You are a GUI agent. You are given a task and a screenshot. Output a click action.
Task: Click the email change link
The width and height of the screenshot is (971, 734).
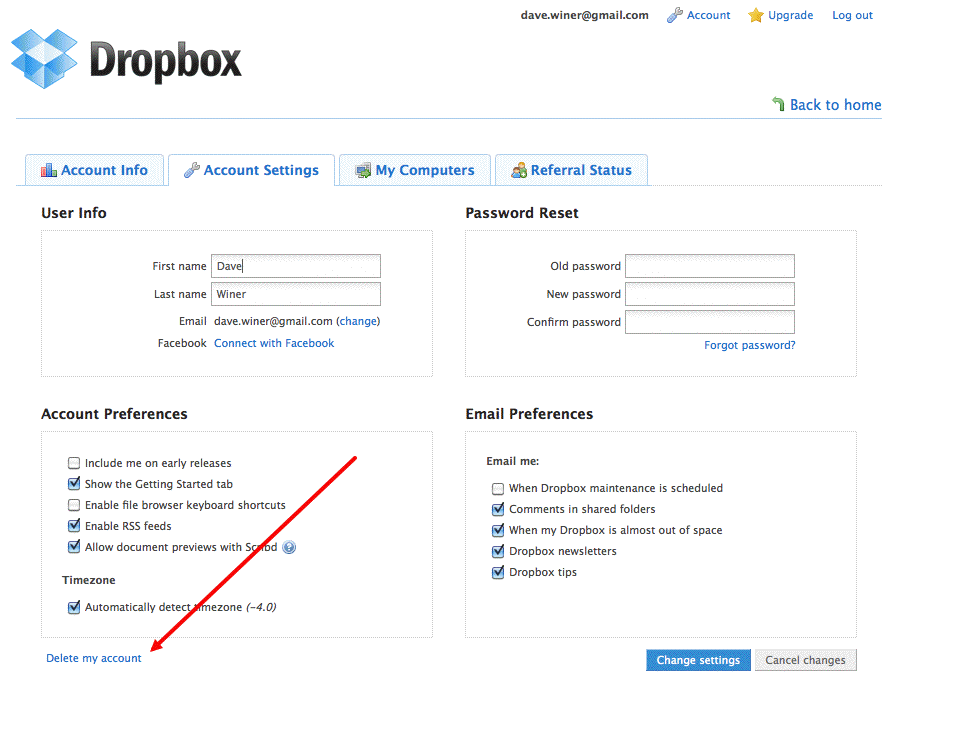pos(358,321)
